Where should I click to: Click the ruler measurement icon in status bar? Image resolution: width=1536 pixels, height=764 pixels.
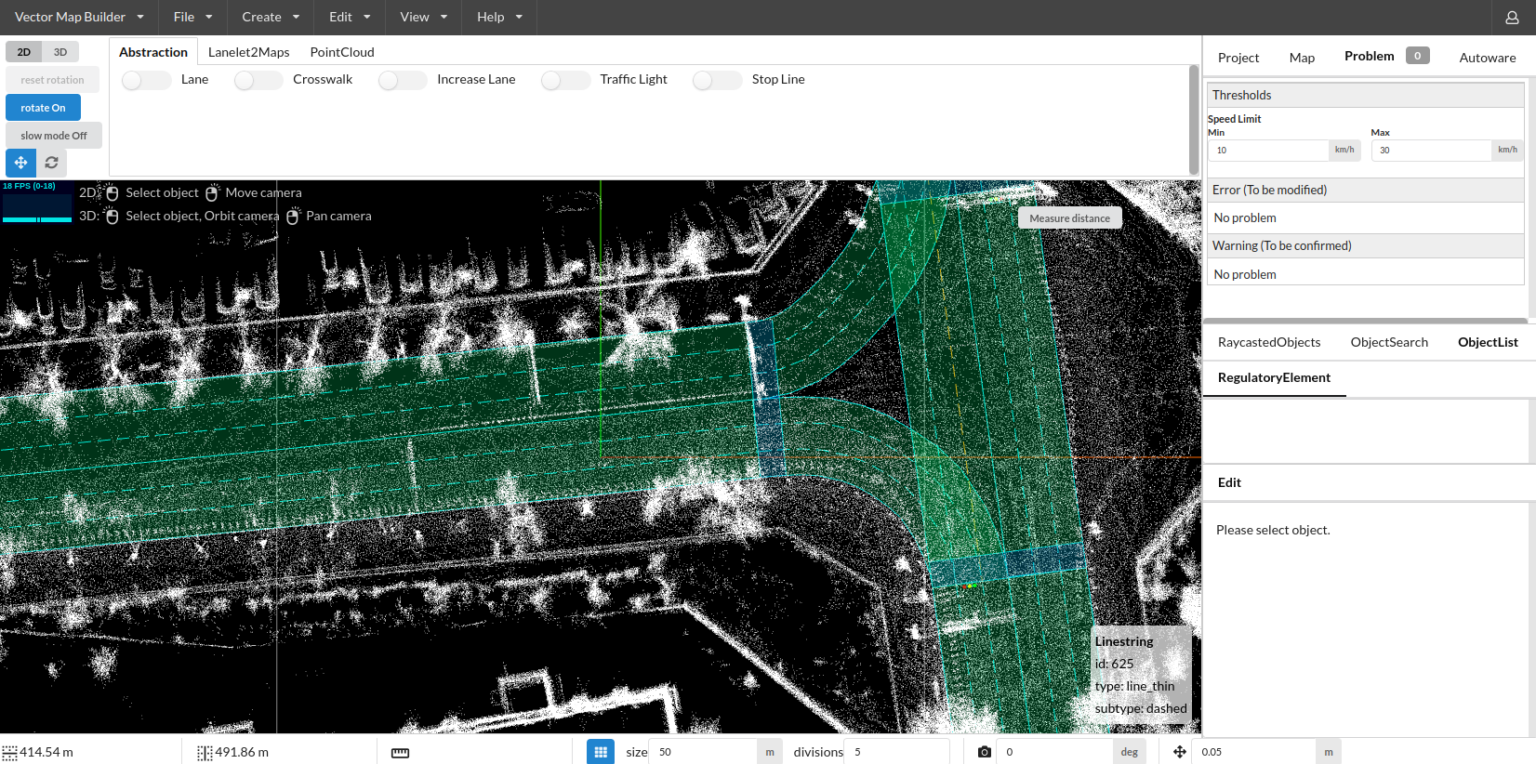click(x=400, y=751)
